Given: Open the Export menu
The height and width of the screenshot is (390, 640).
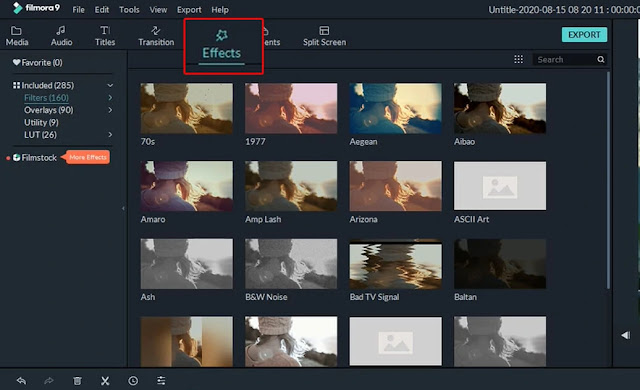Looking at the screenshot, I should pos(189,10).
